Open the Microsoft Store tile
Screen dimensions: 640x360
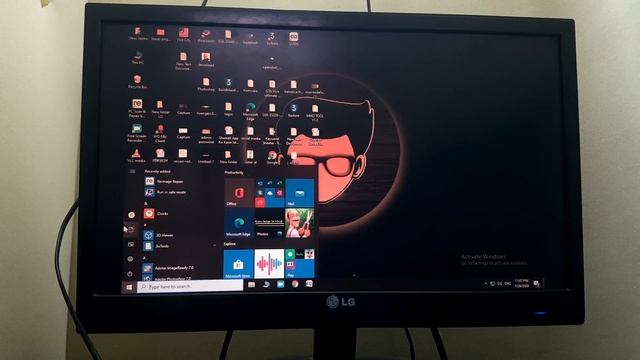click(x=238, y=264)
